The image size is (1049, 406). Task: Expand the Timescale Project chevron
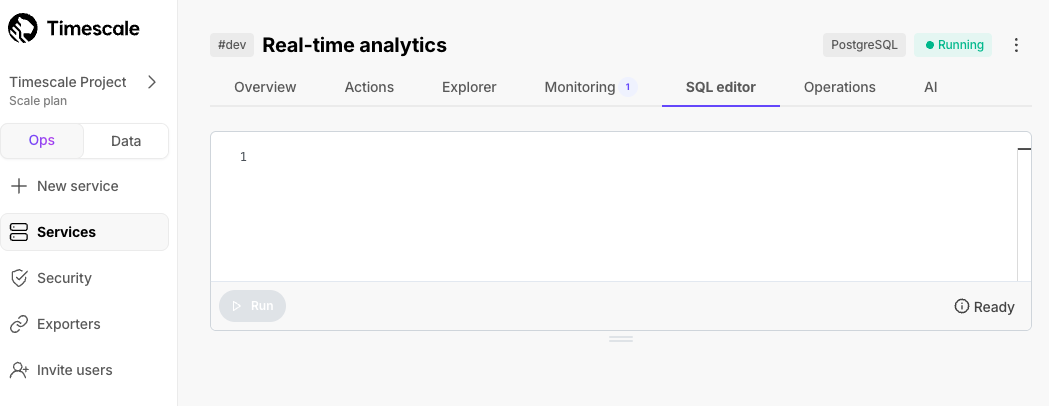pyautogui.click(x=152, y=82)
